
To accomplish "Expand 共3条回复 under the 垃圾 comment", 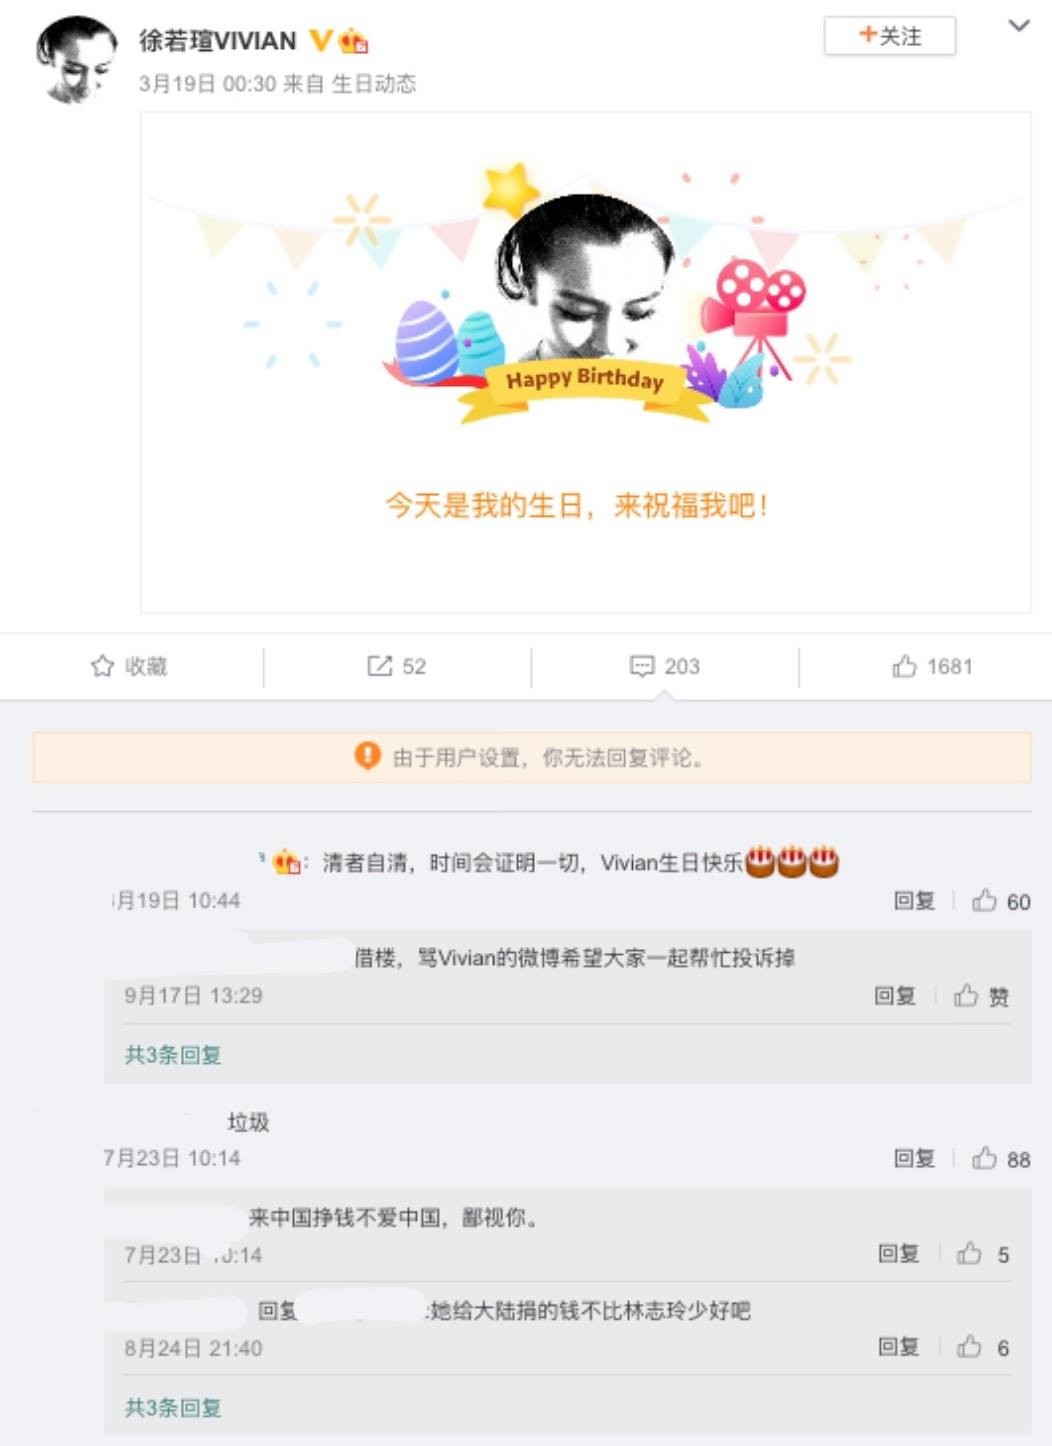I will pos(173,1407).
